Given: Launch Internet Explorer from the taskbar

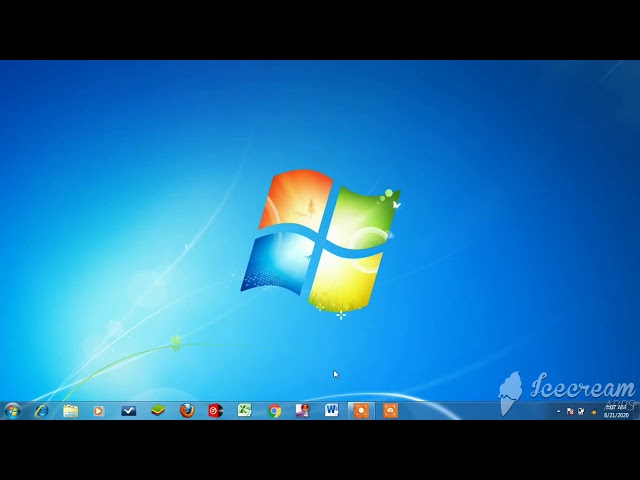Looking at the screenshot, I should [x=41, y=411].
